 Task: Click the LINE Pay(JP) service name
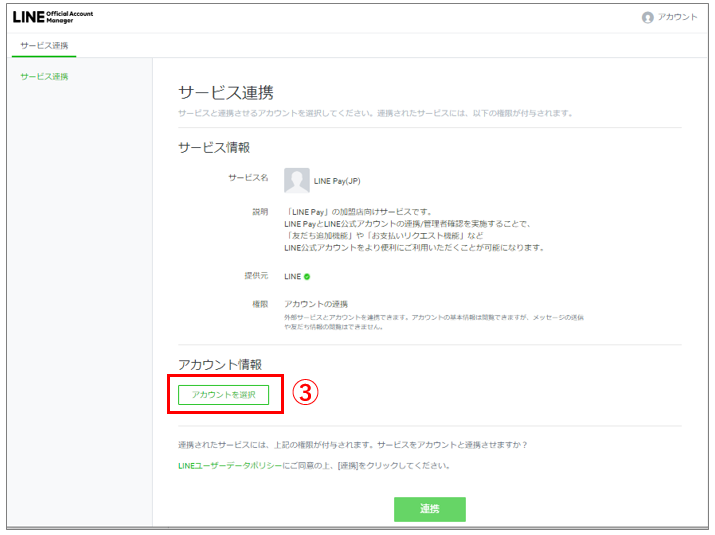click(x=337, y=181)
